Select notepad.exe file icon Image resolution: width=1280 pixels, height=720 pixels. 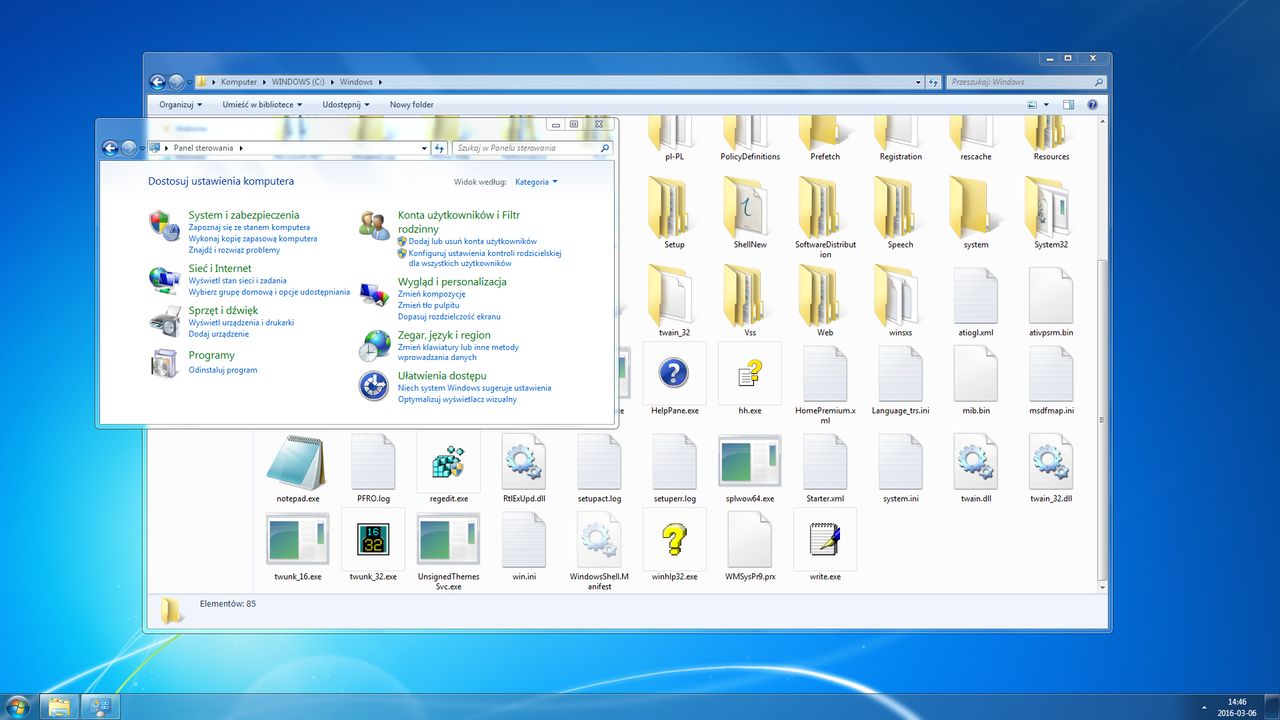(x=298, y=462)
